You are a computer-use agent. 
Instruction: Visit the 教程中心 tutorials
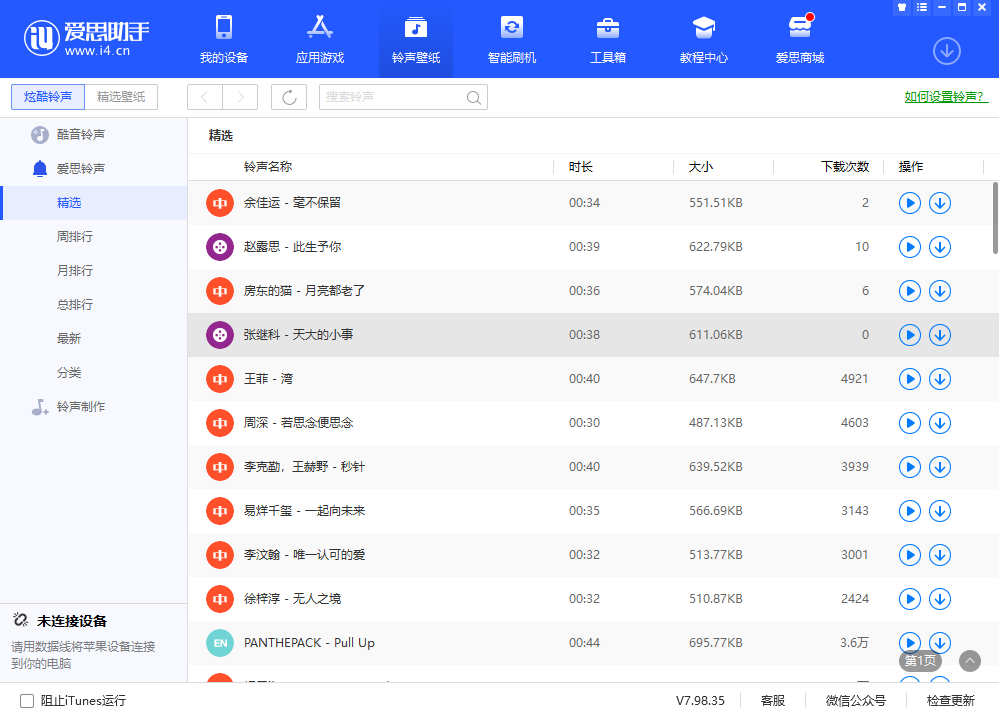703,38
